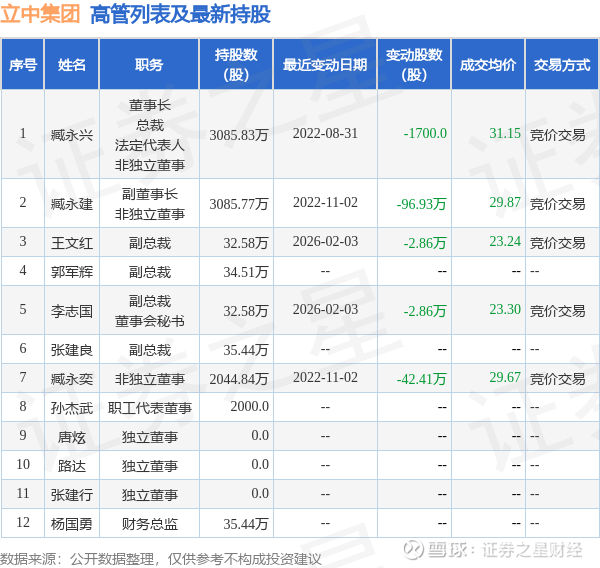
Task: Click the name 张建良
Action: 72,350
